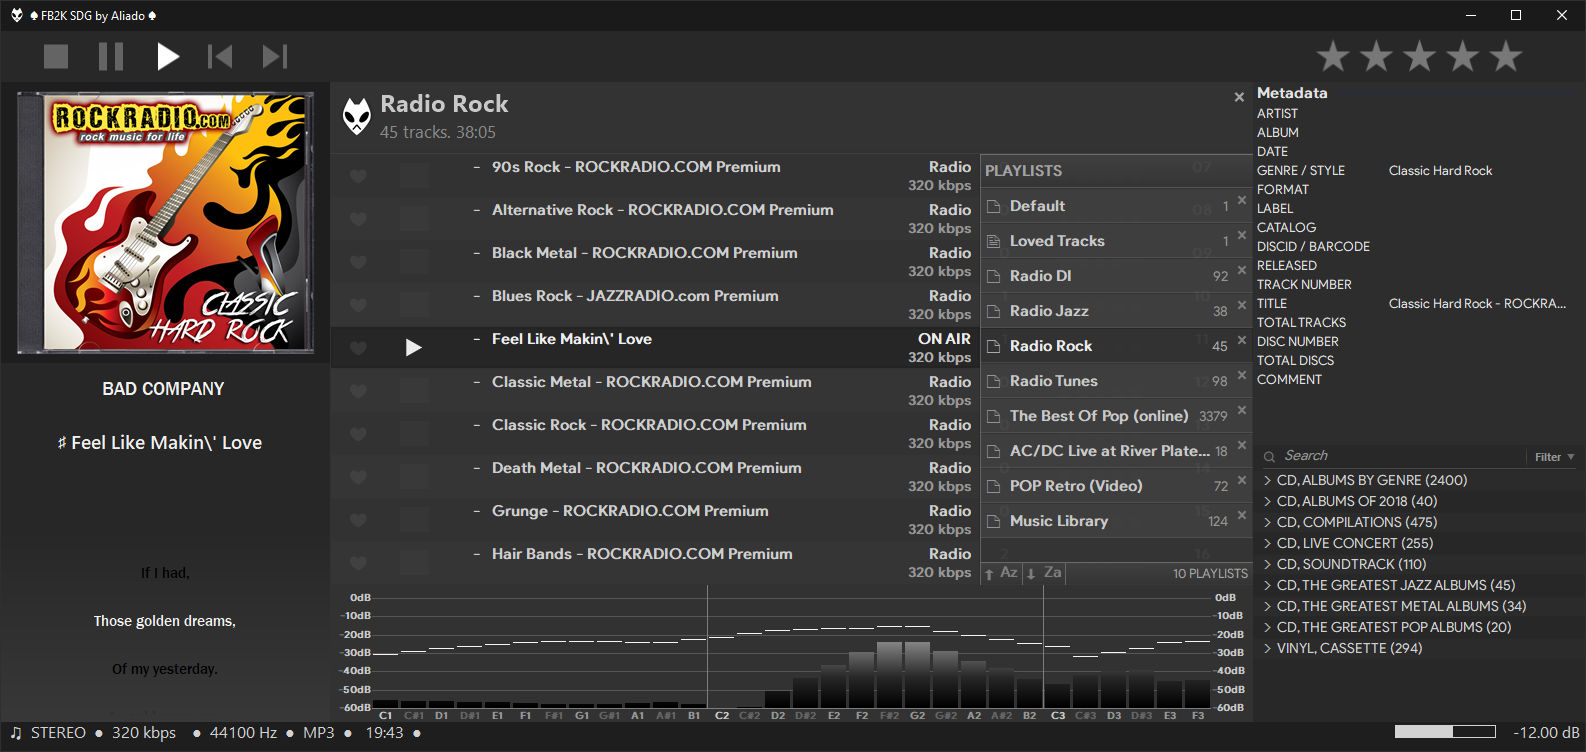
Task: Close the Radio Rock playlist header panel
Action: coord(1239,97)
